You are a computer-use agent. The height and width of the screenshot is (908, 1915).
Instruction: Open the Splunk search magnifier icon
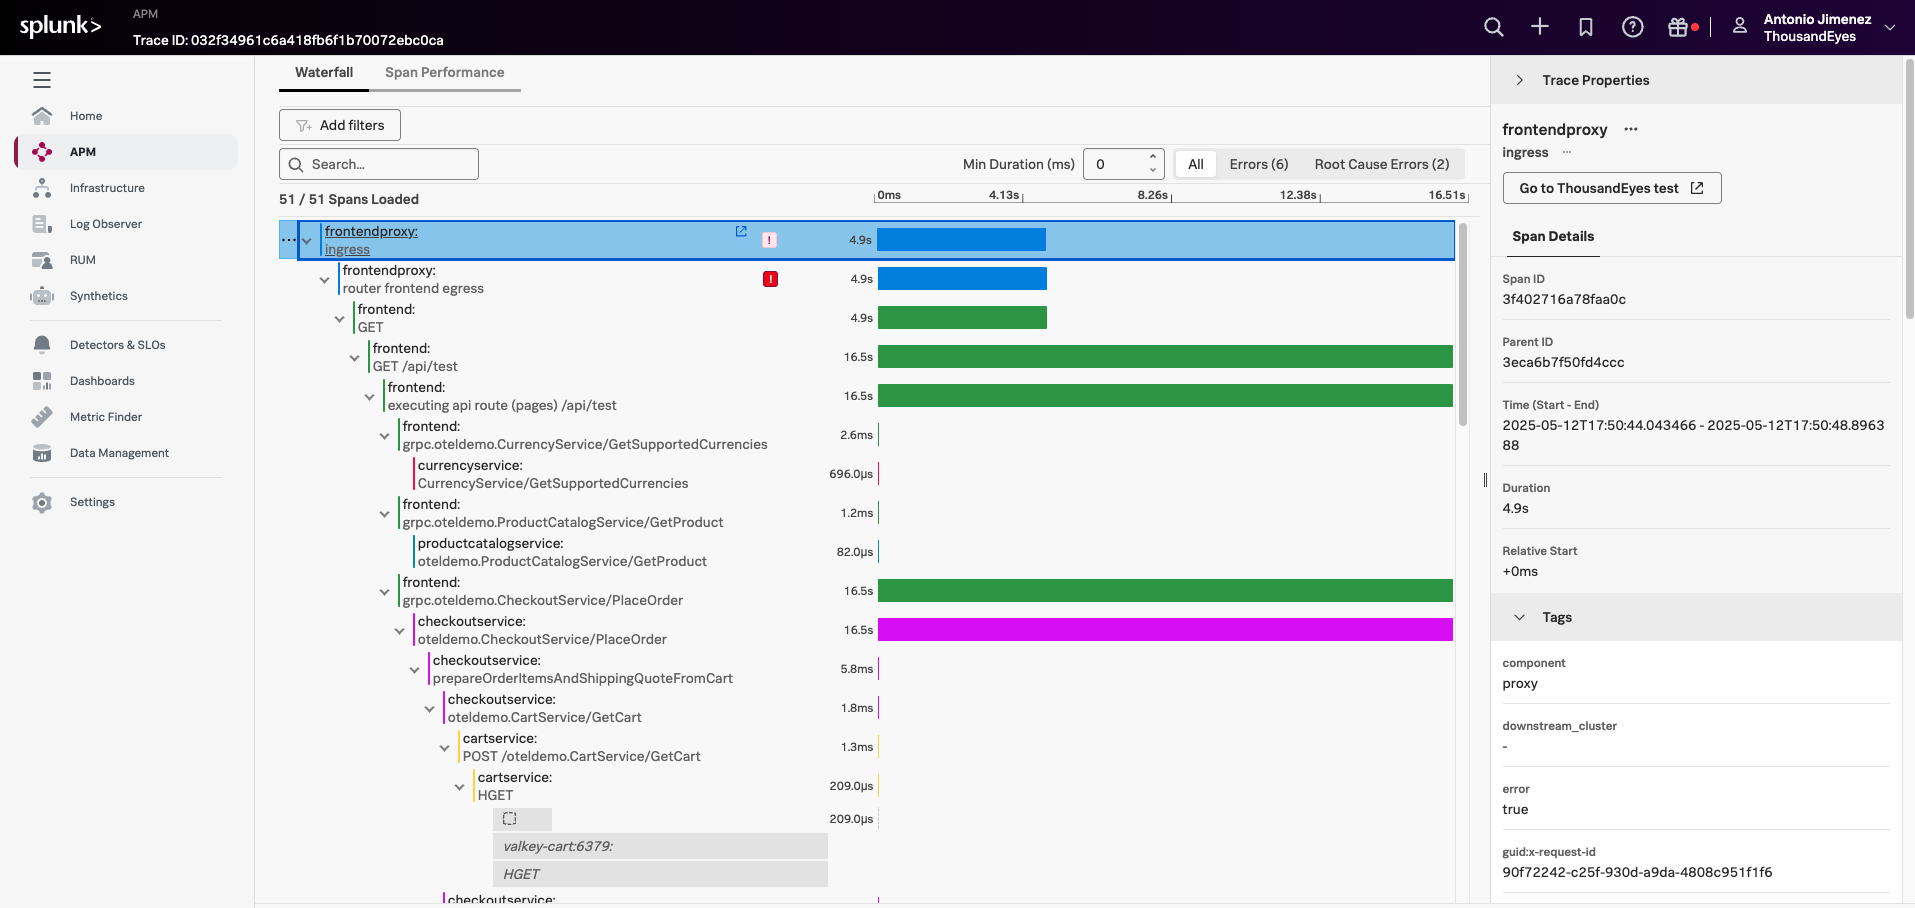(1493, 27)
